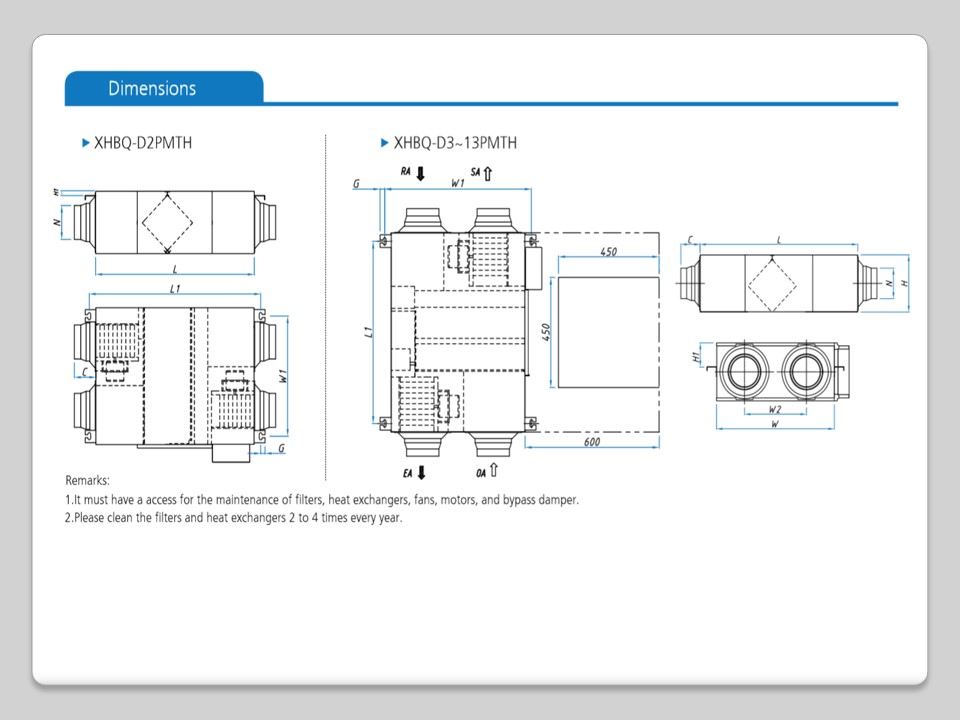Click blue triangle bullet beside XHBQ-D2PMTH
The image size is (960, 720).
[86, 143]
